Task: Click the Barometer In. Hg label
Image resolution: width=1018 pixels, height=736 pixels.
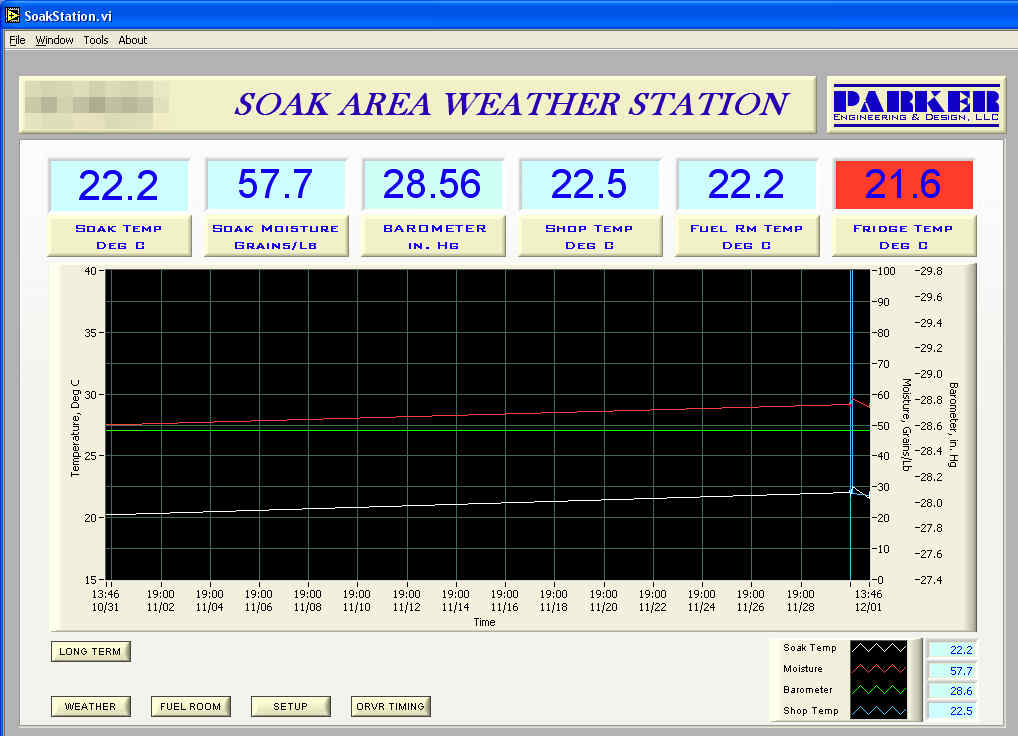Action: click(x=433, y=236)
